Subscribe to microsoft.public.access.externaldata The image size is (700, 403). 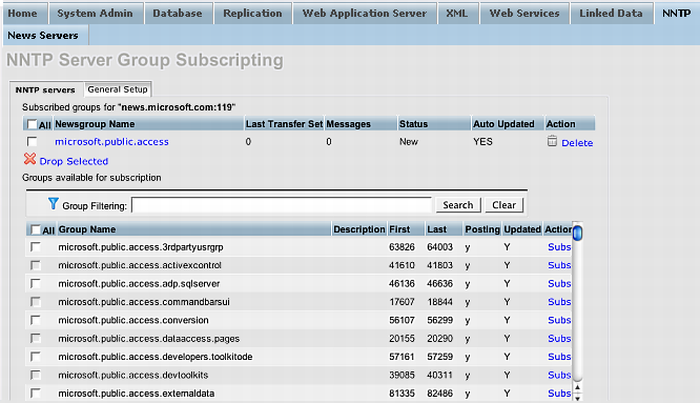pos(559,393)
